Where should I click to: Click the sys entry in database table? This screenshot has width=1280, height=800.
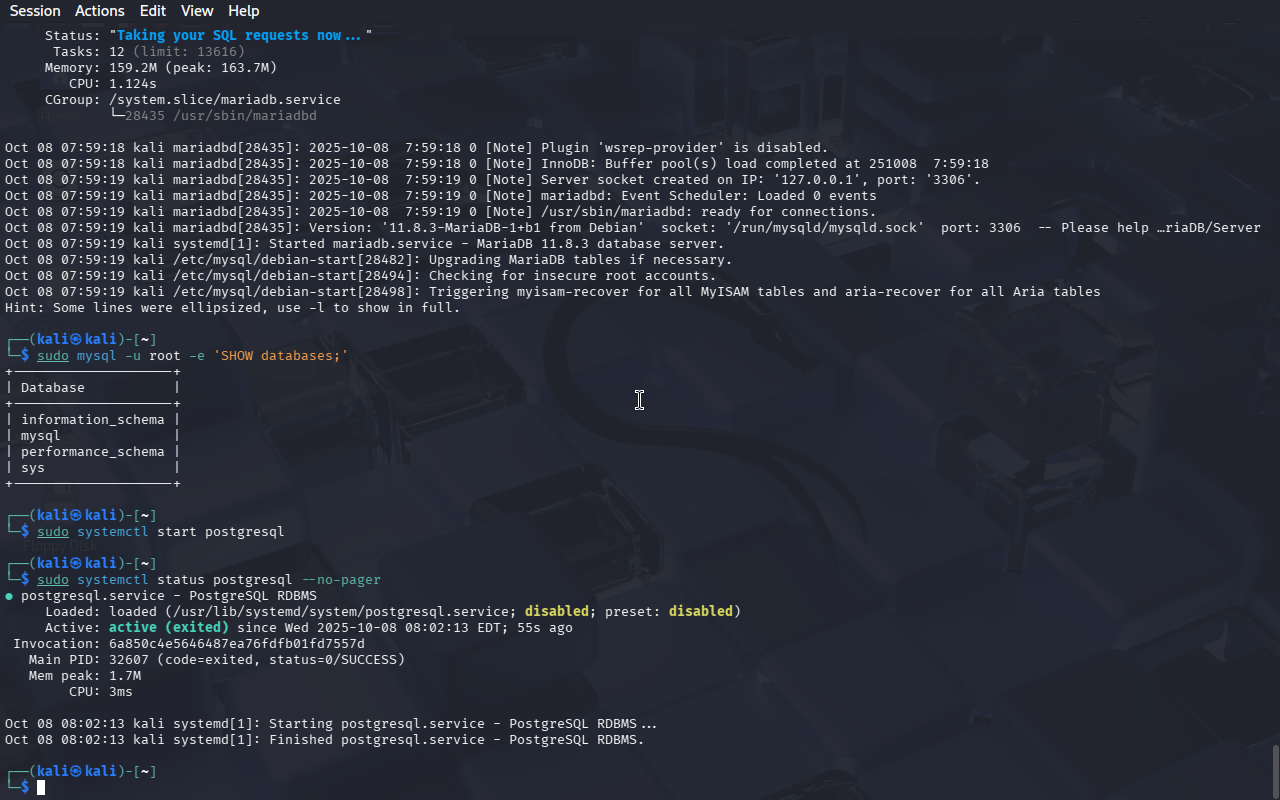click(x=33, y=468)
